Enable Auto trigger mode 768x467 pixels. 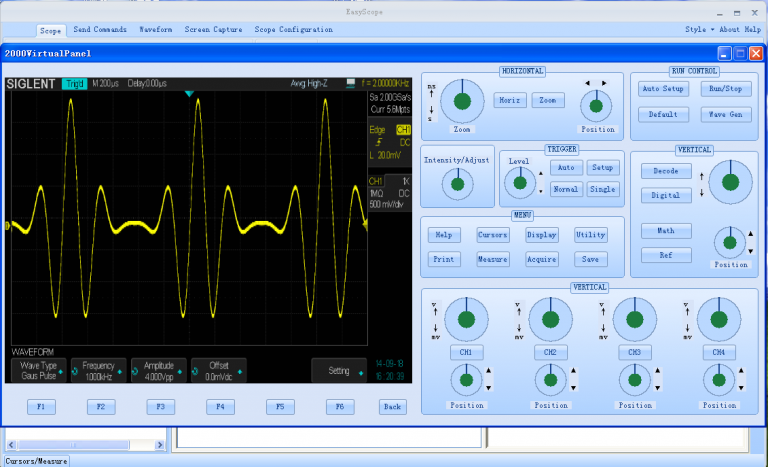pos(566,168)
